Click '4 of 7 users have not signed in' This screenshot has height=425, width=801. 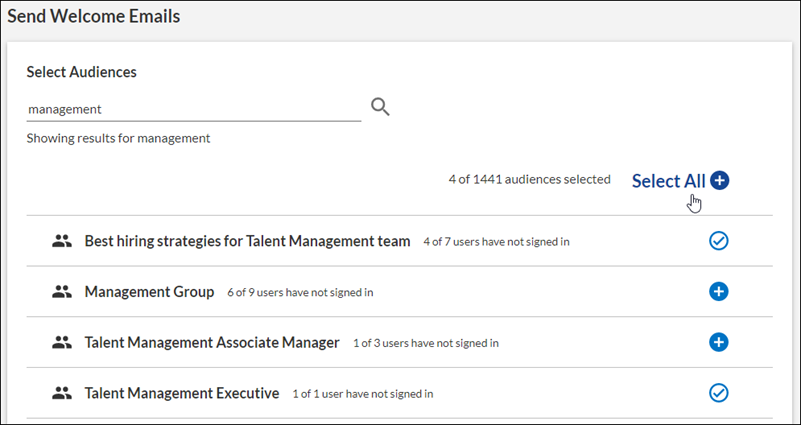[x=496, y=242]
